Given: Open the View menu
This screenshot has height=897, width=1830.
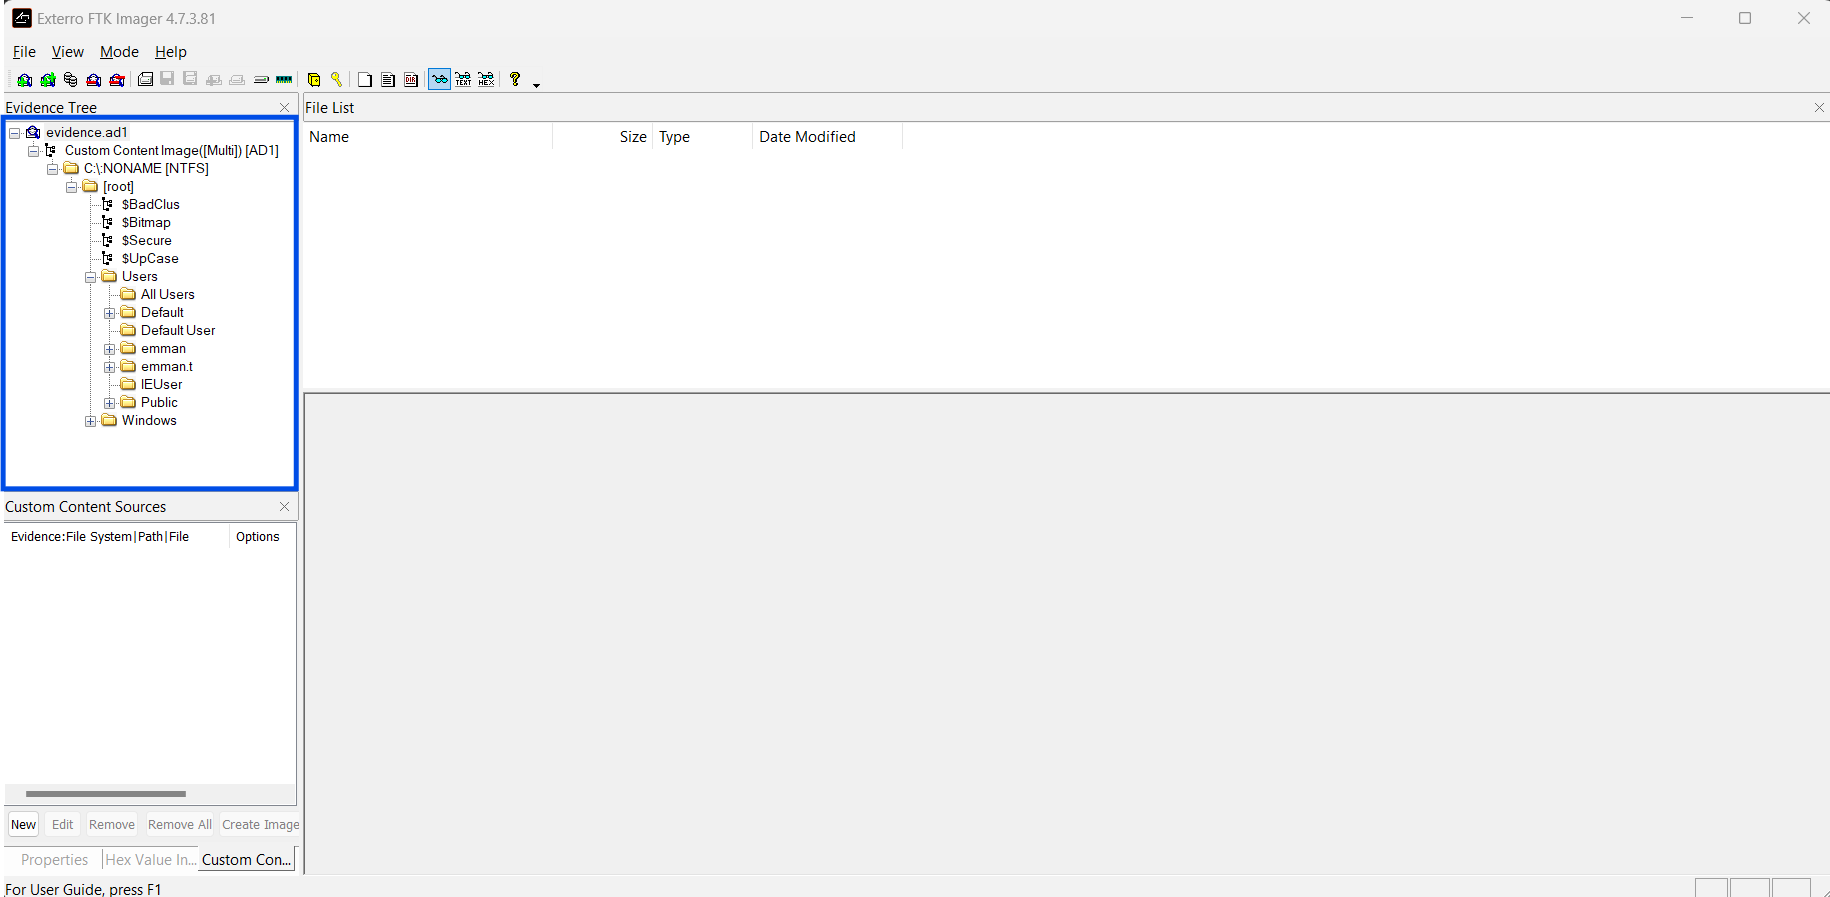Looking at the screenshot, I should coord(68,52).
